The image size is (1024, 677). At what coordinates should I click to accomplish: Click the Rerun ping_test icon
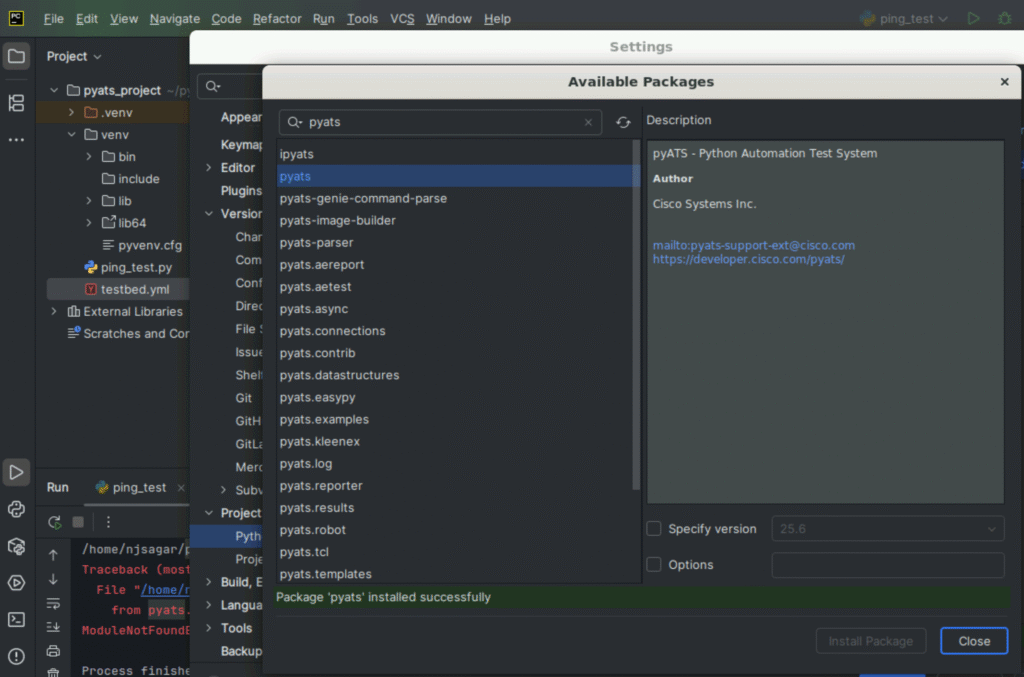[55, 522]
